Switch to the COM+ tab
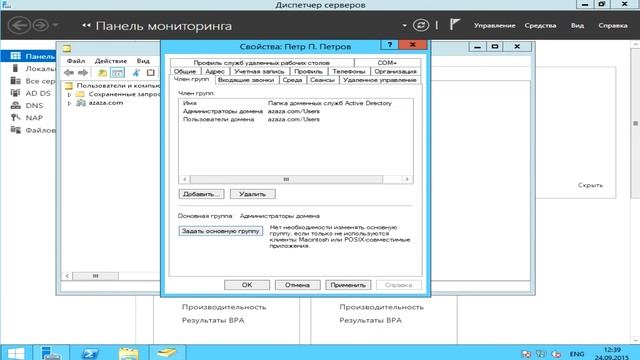The width and height of the screenshot is (640, 360). tap(387, 62)
